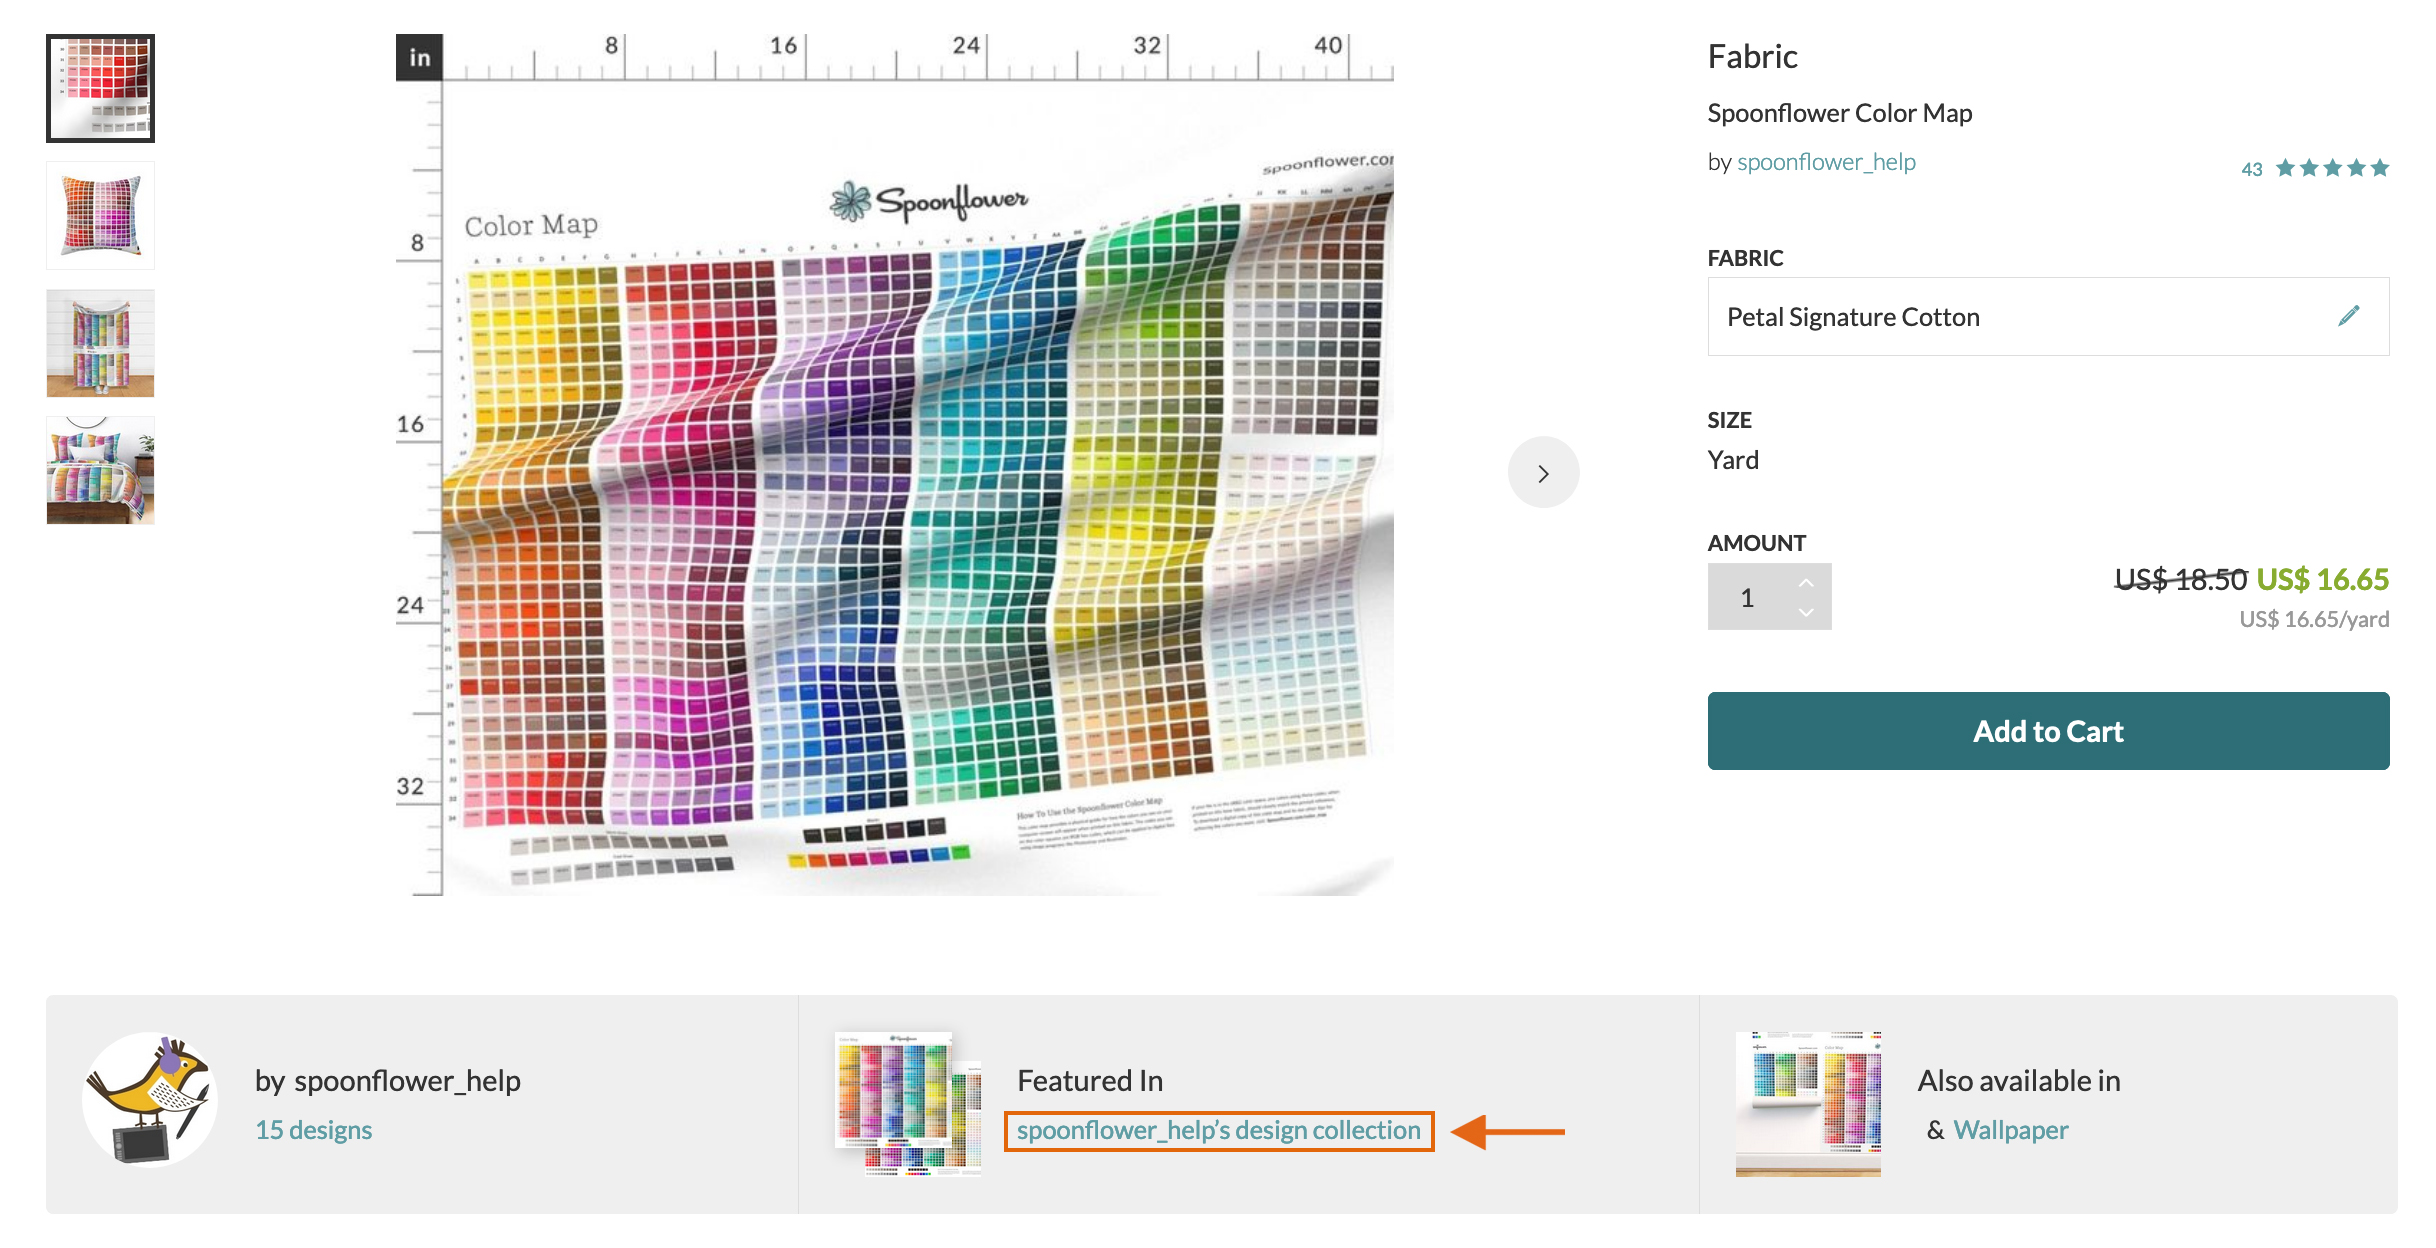Click the Spoonflower Color Map title
Image resolution: width=2436 pixels, height=1248 pixels.
[x=1839, y=113]
